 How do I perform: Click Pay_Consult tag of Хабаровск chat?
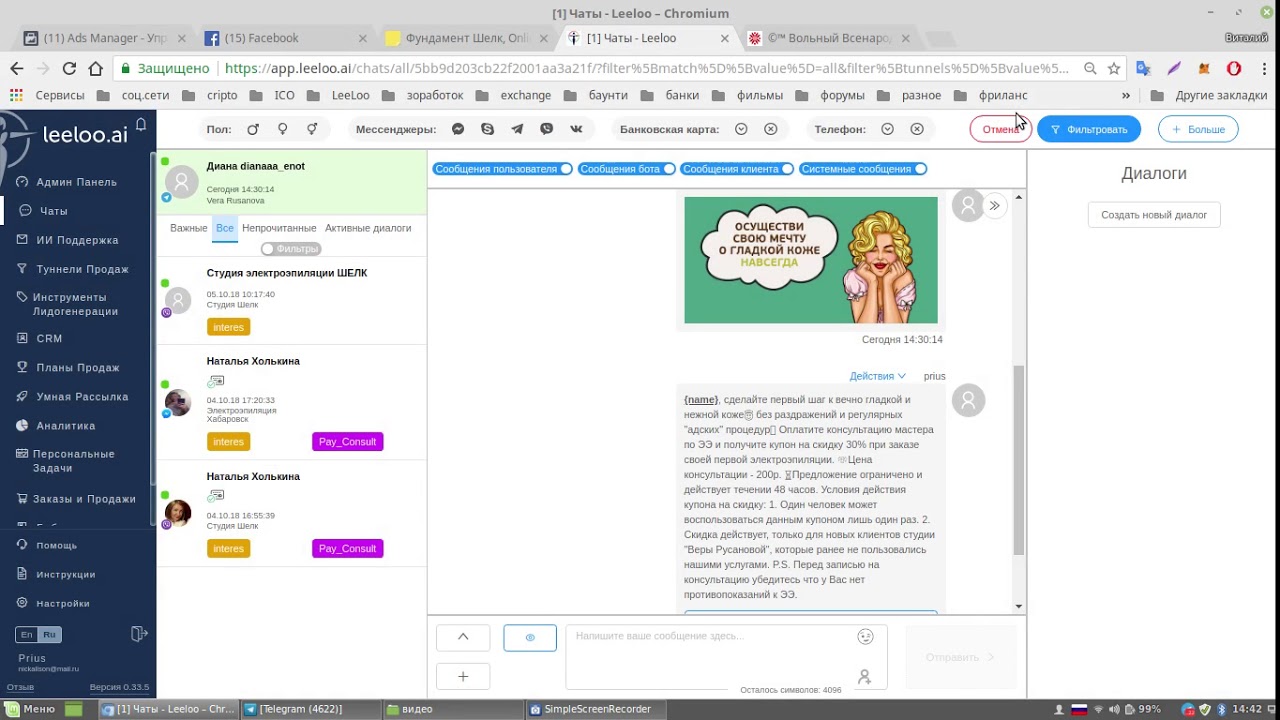pos(347,442)
